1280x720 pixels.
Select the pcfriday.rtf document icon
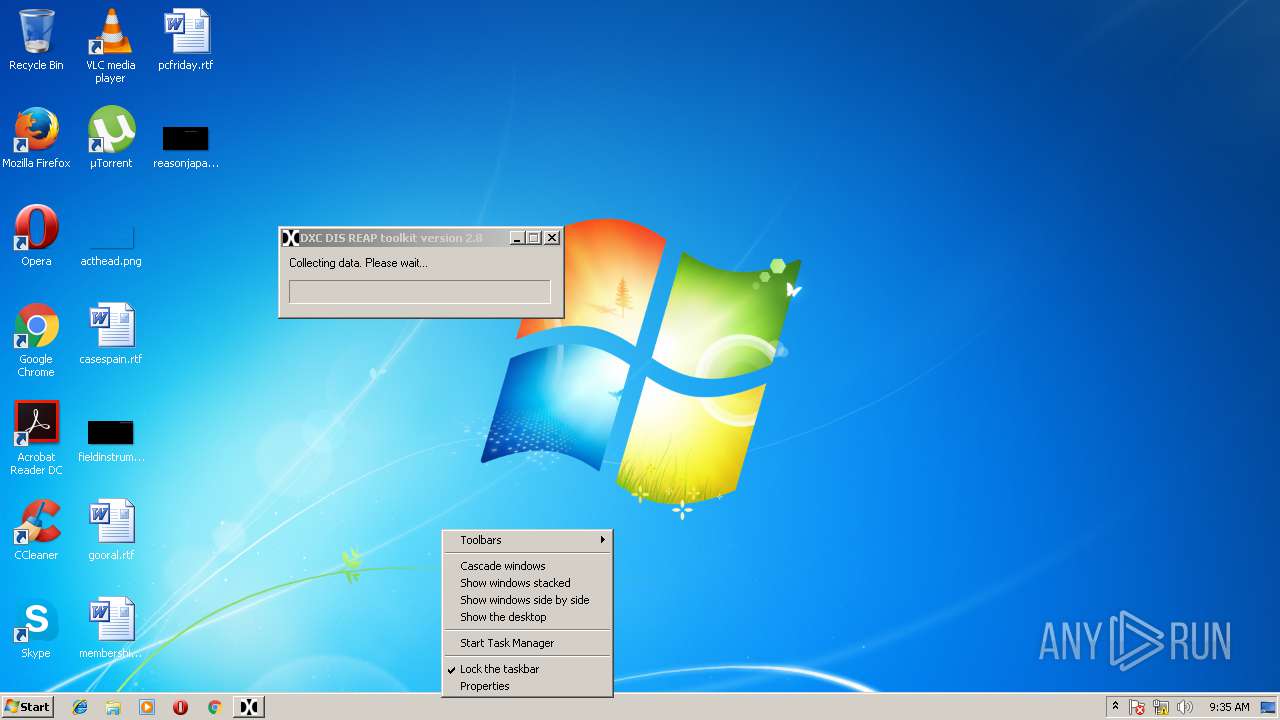pyautogui.click(x=185, y=40)
